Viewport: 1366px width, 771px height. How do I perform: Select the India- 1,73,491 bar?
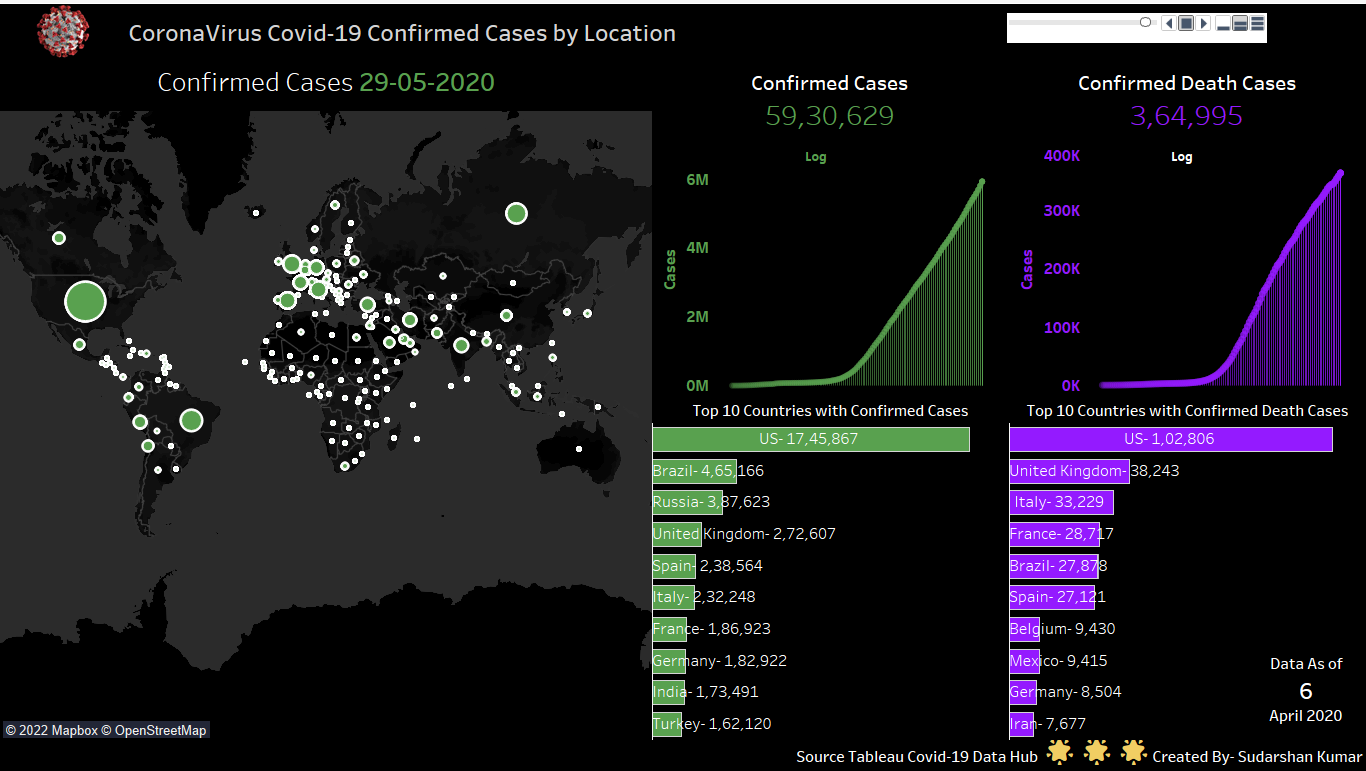(668, 692)
